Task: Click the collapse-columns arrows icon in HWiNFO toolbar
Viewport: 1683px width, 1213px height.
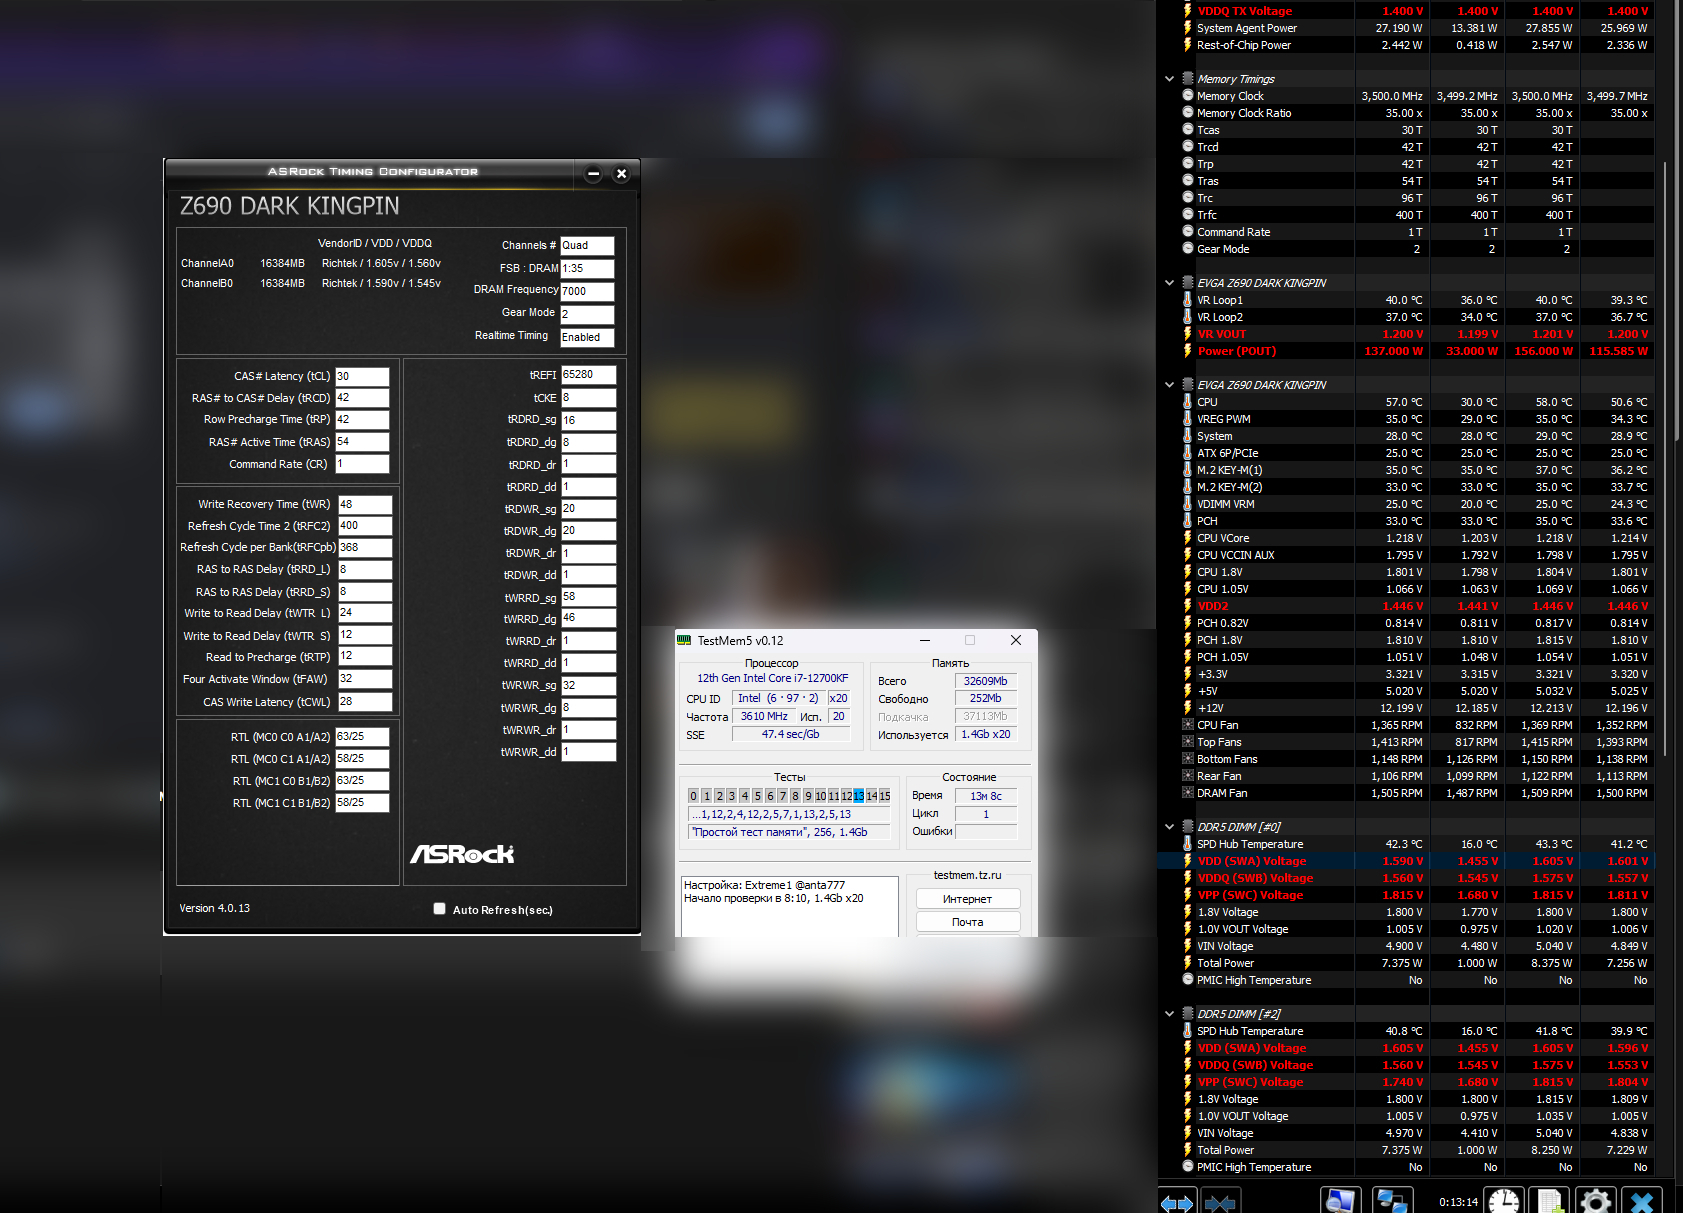Action: click(1220, 1201)
